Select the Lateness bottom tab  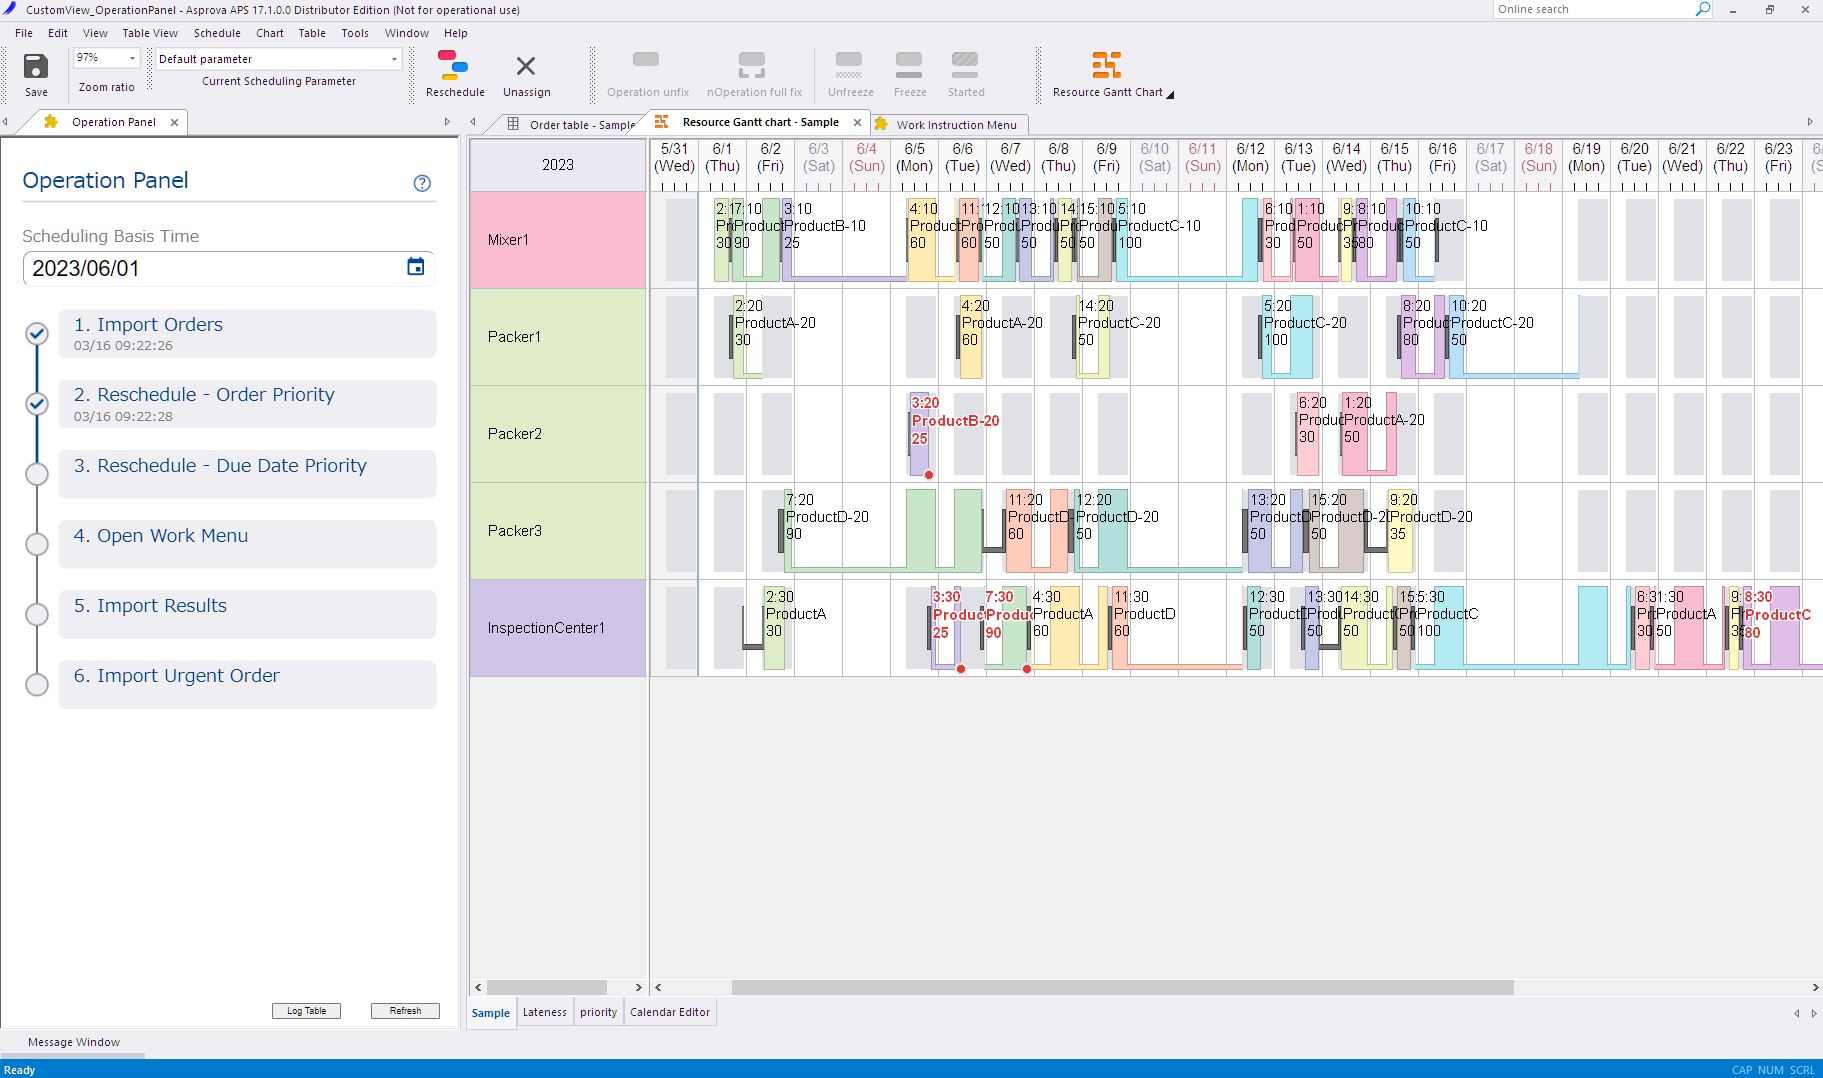pyautogui.click(x=545, y=1012)
